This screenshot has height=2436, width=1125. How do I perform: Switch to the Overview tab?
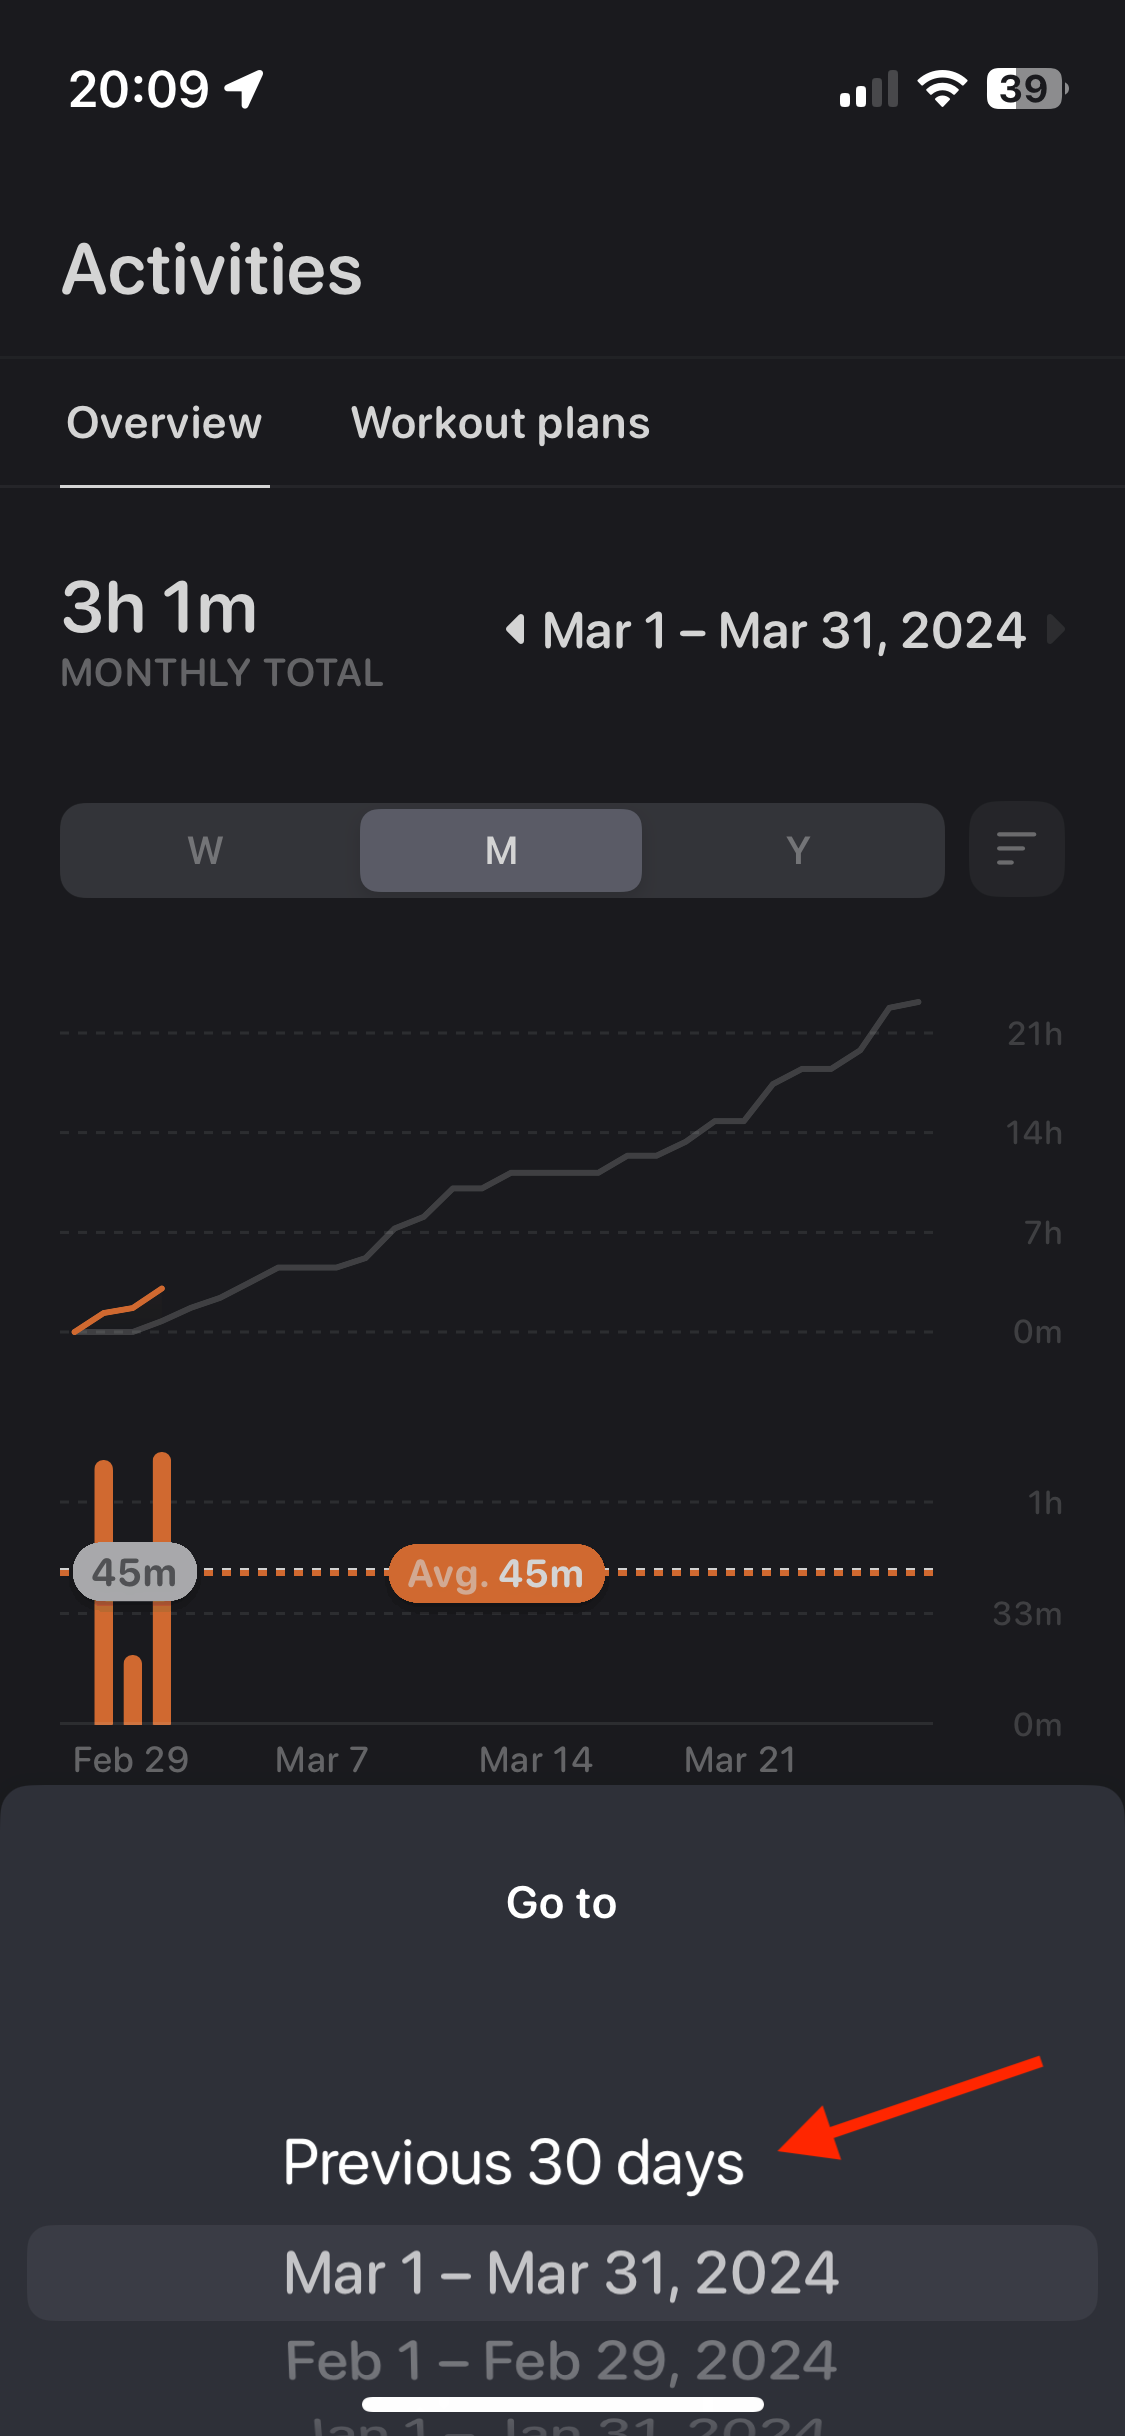[164, 423]
